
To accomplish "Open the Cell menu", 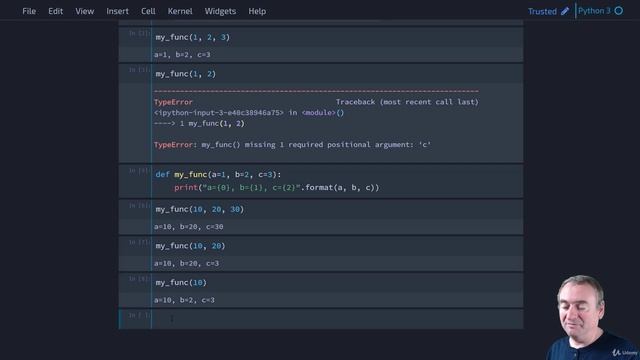I will click(x=148, y=11).
